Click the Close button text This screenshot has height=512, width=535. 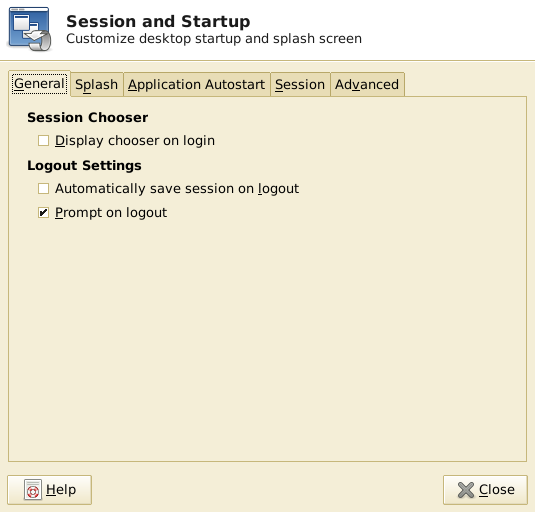(497, 490)
